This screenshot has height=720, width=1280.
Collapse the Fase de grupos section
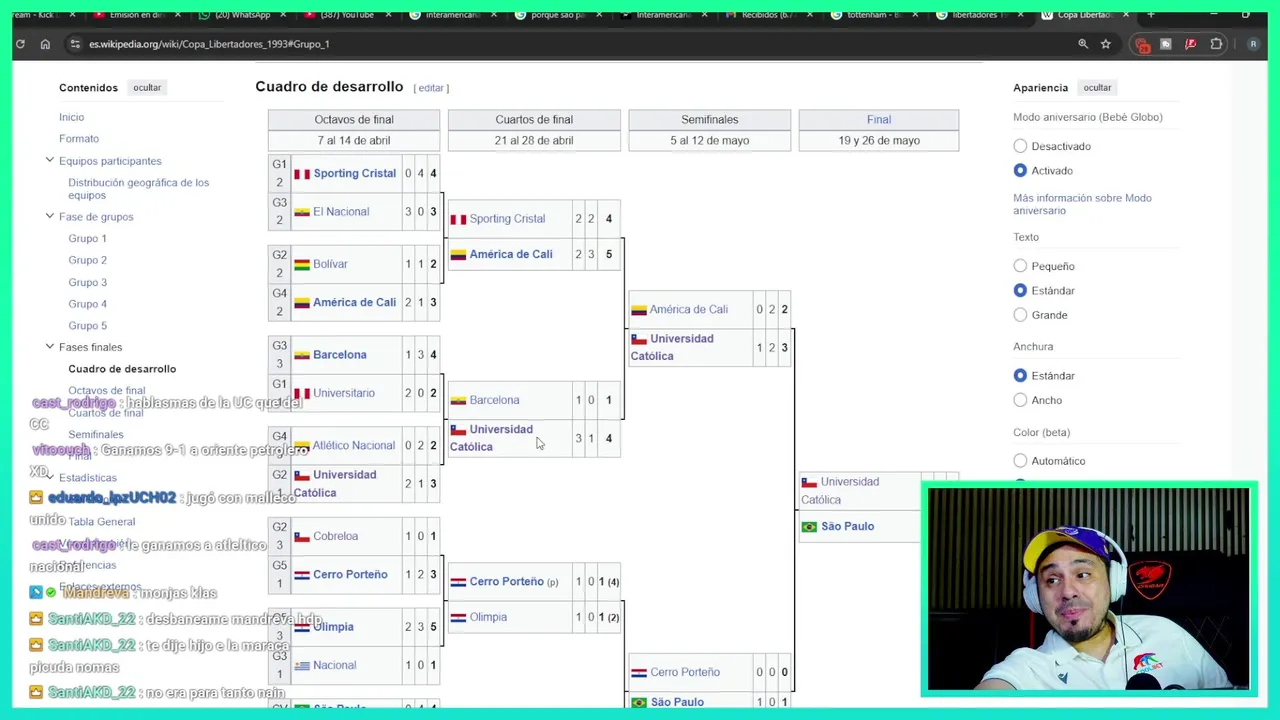click(49, 216)
